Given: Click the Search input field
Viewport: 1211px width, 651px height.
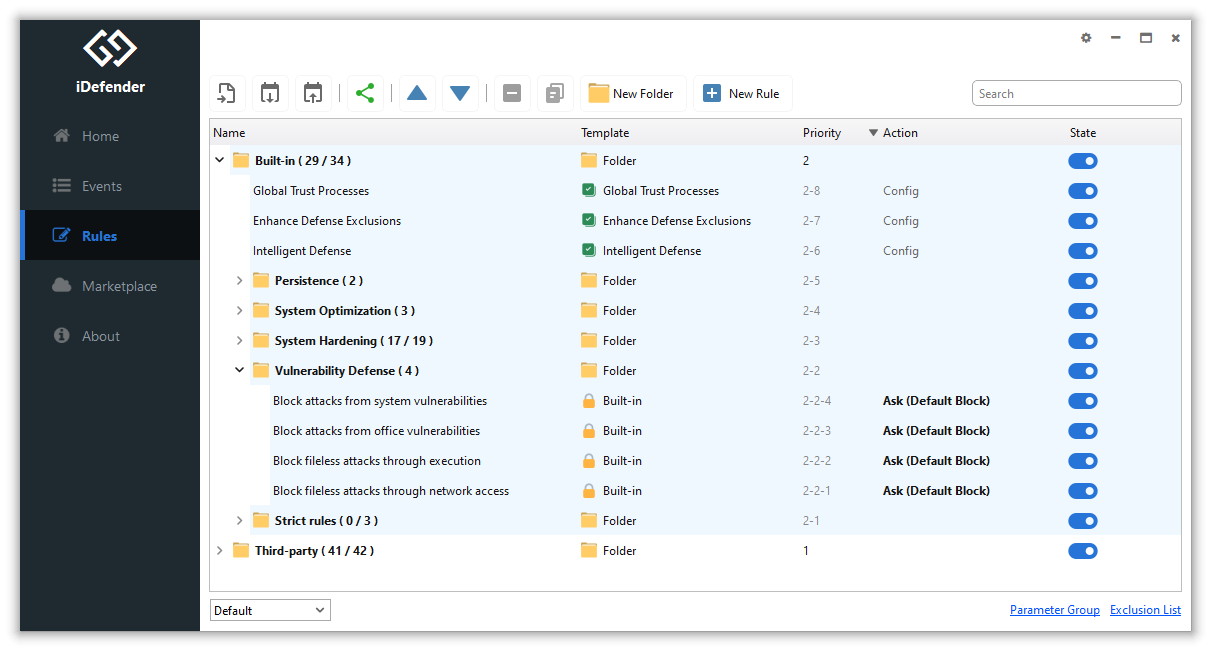Looking at the screenshot, I should pos(1076,94).
